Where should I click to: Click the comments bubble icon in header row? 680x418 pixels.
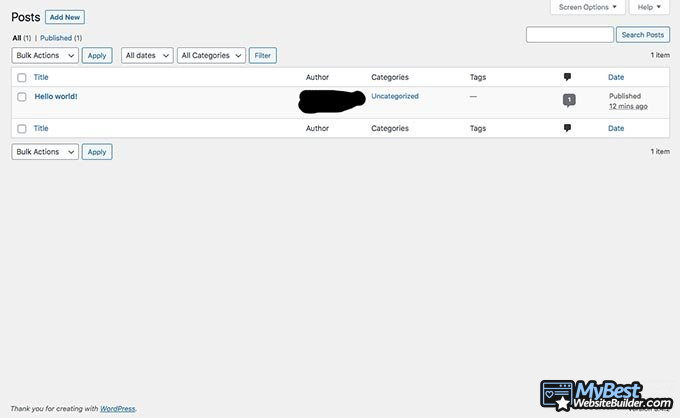click(568, 77)
